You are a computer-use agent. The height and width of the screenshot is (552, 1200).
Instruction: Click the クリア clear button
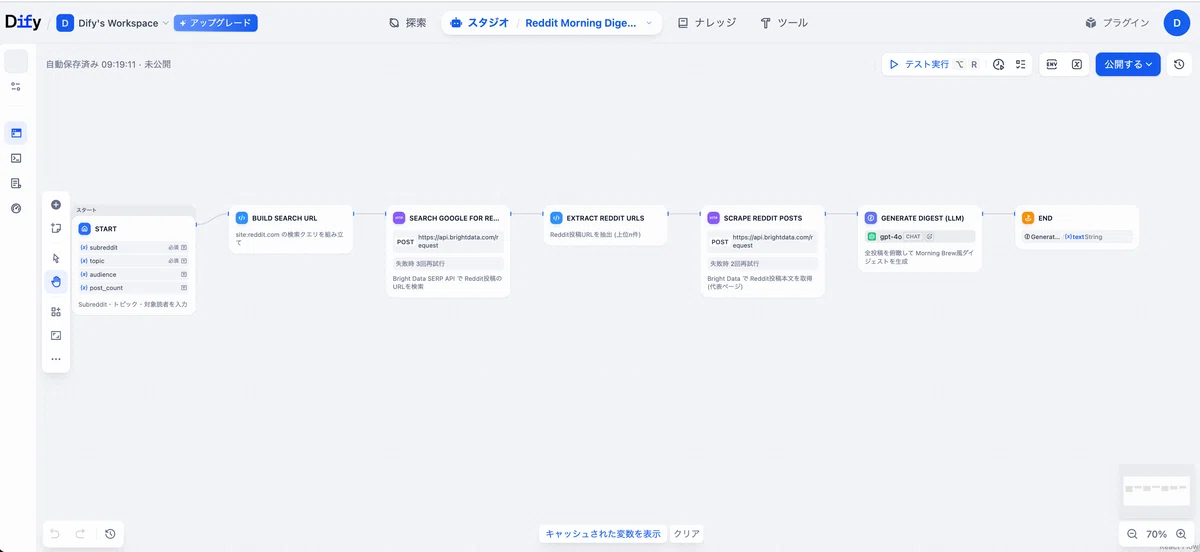686,534
